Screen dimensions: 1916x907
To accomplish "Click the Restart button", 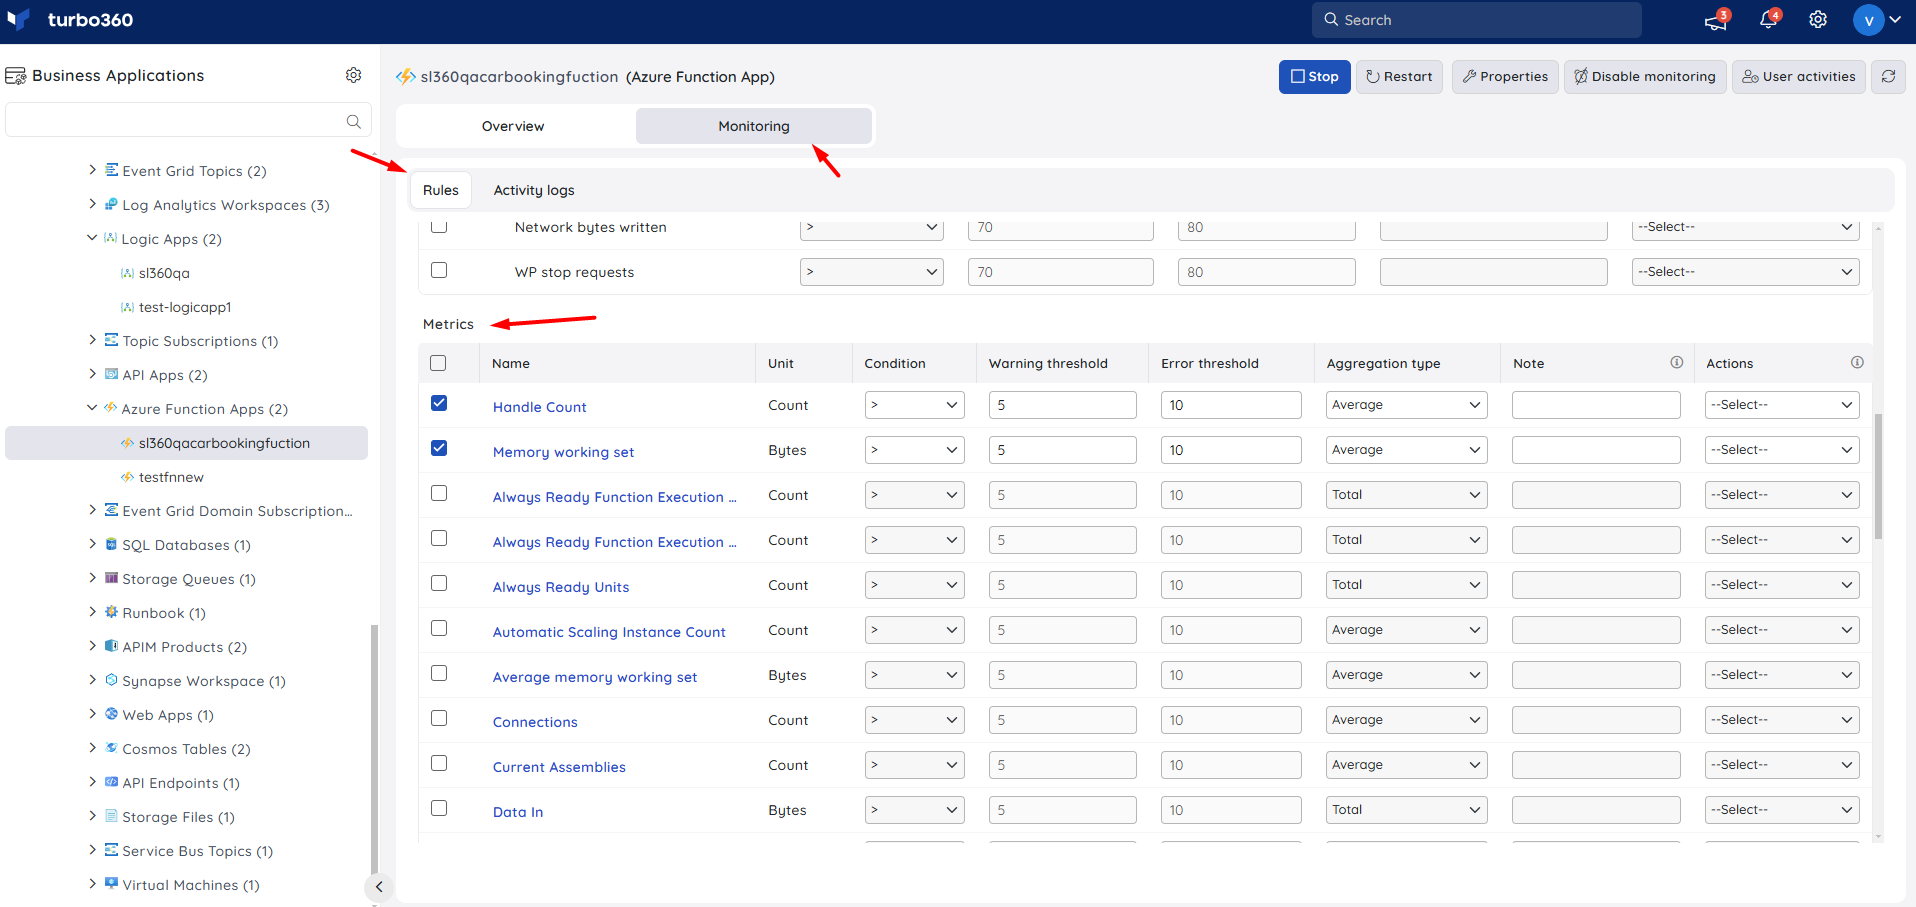I will coord(1399,77).
